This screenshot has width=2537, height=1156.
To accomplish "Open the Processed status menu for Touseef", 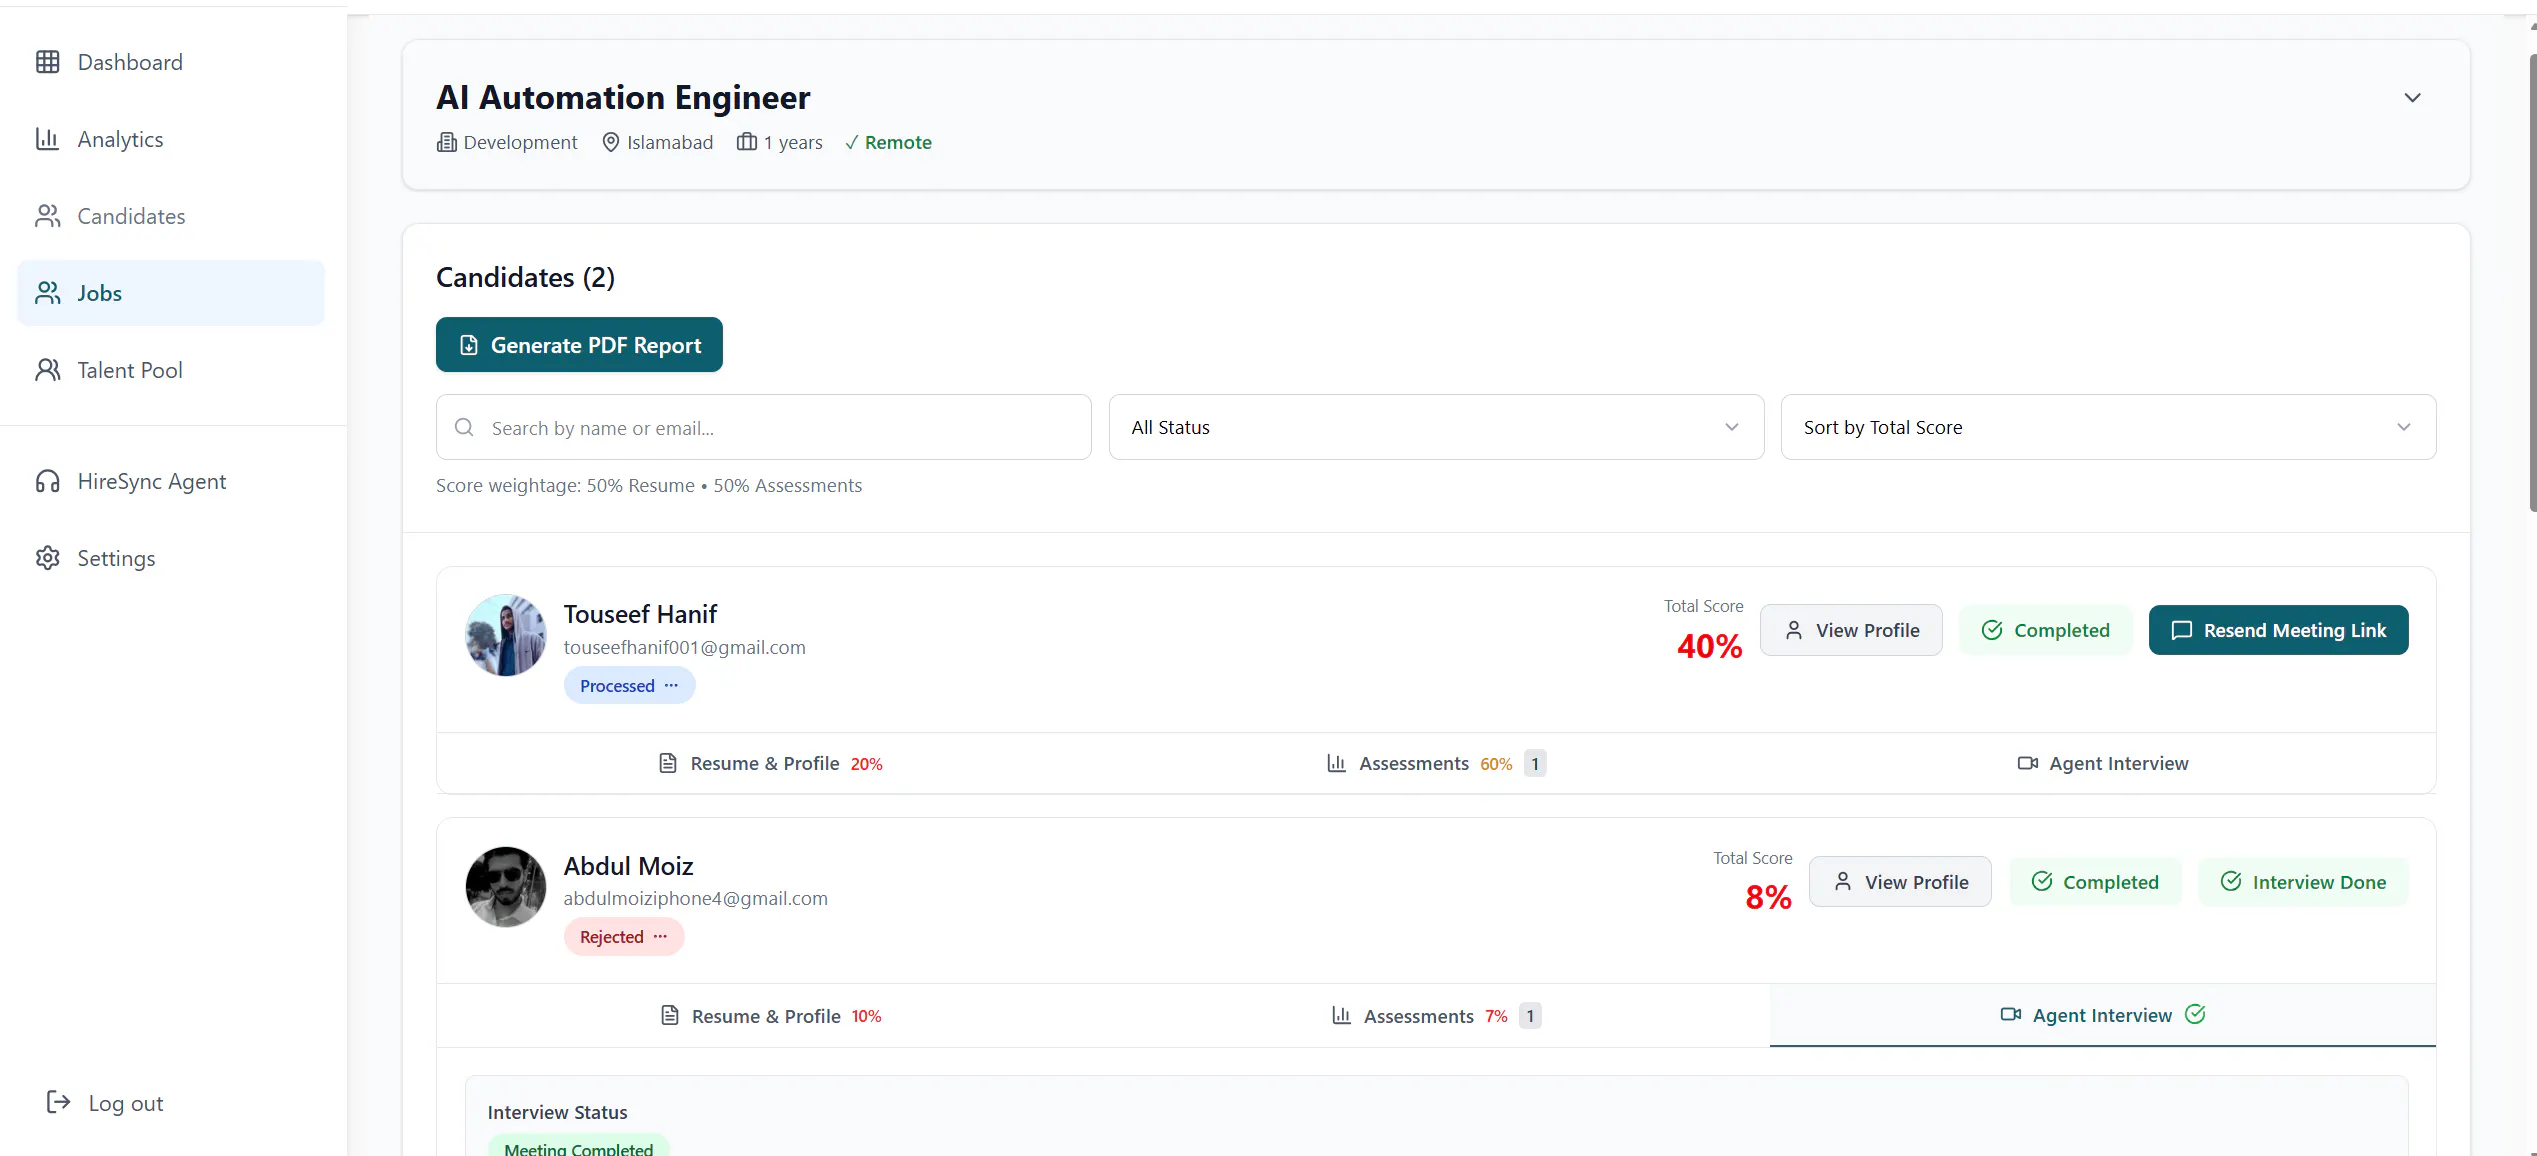I will [629, 685].
